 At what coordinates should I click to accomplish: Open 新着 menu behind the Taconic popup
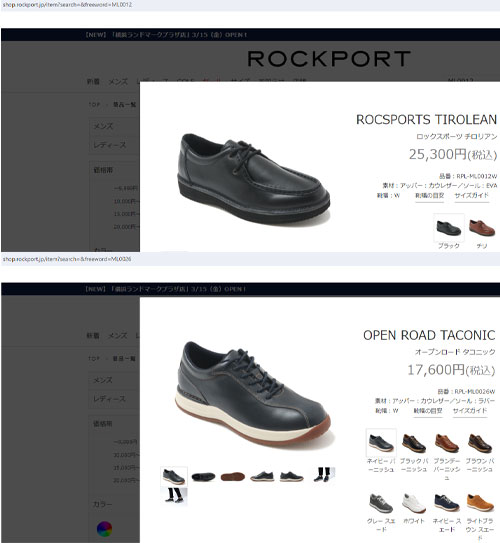[x=93, y=336]
